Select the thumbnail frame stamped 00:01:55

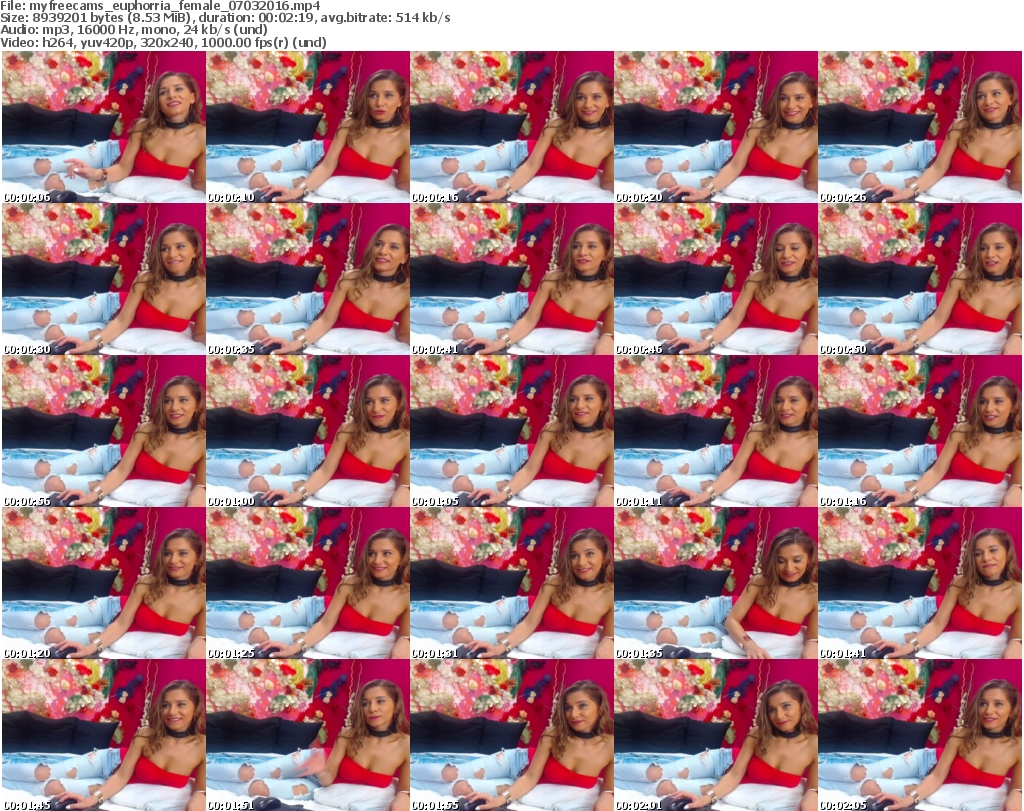[512, 735]
